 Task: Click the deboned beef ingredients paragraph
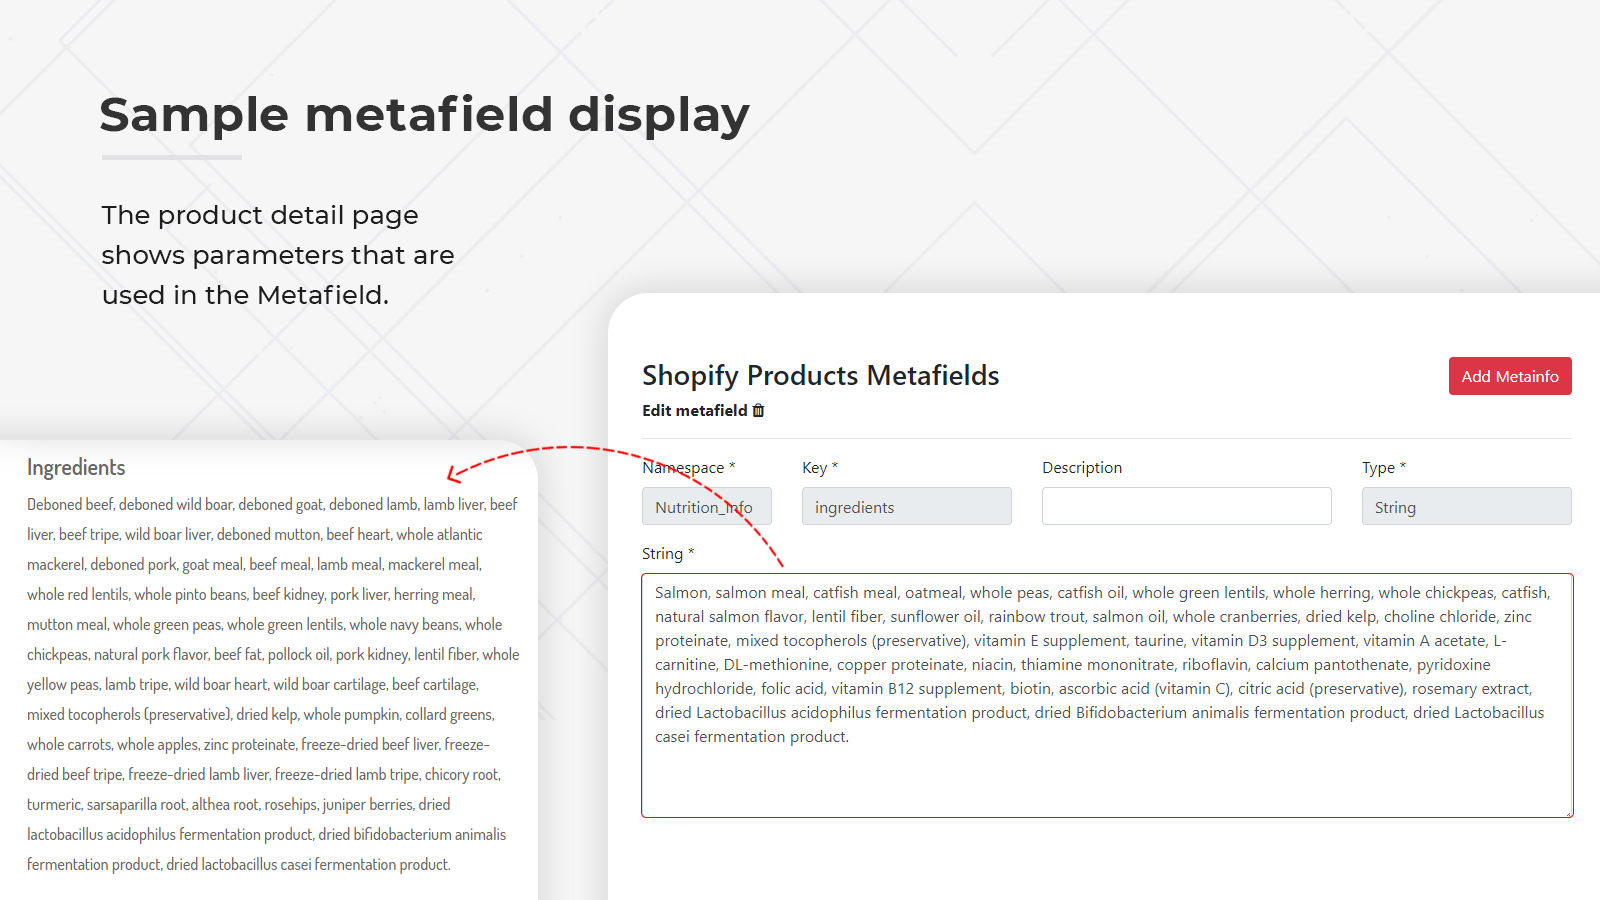[272, 684]
